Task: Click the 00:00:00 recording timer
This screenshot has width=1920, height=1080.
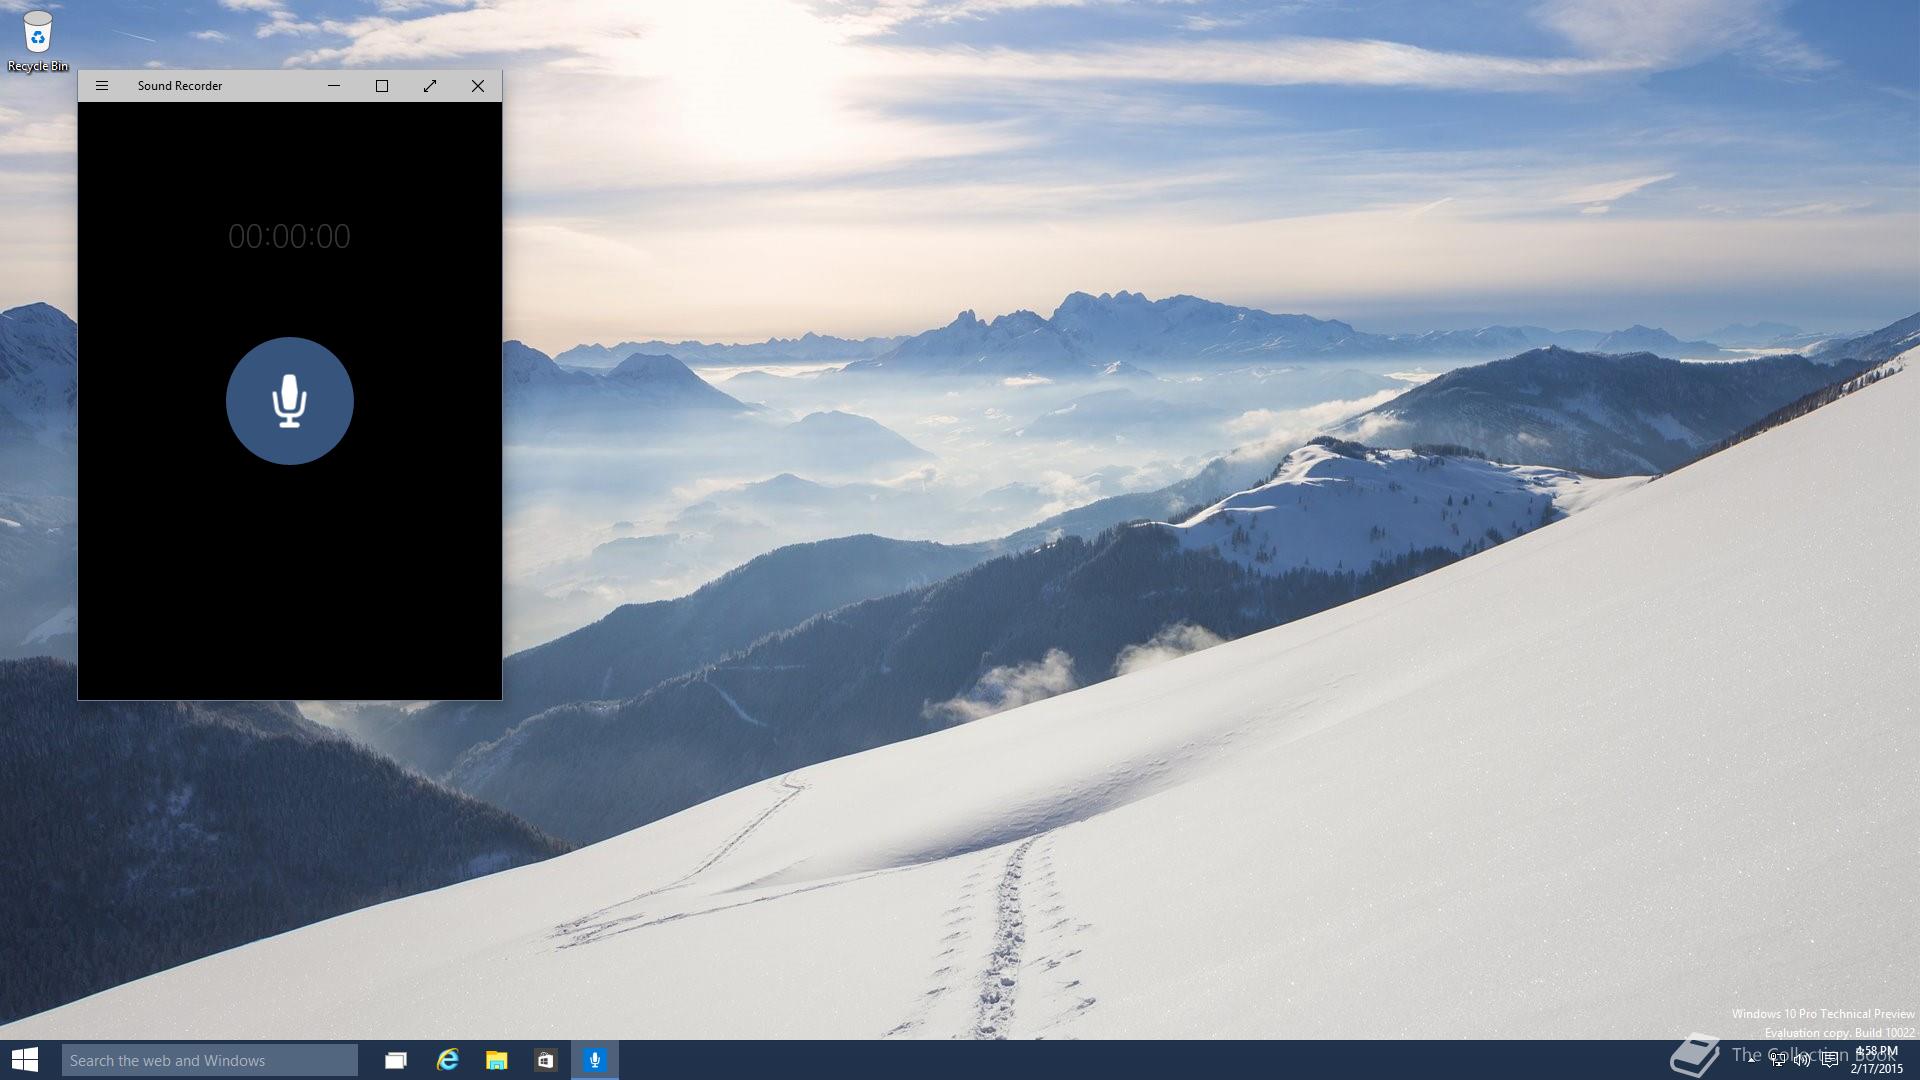Action: click(289, 236)
